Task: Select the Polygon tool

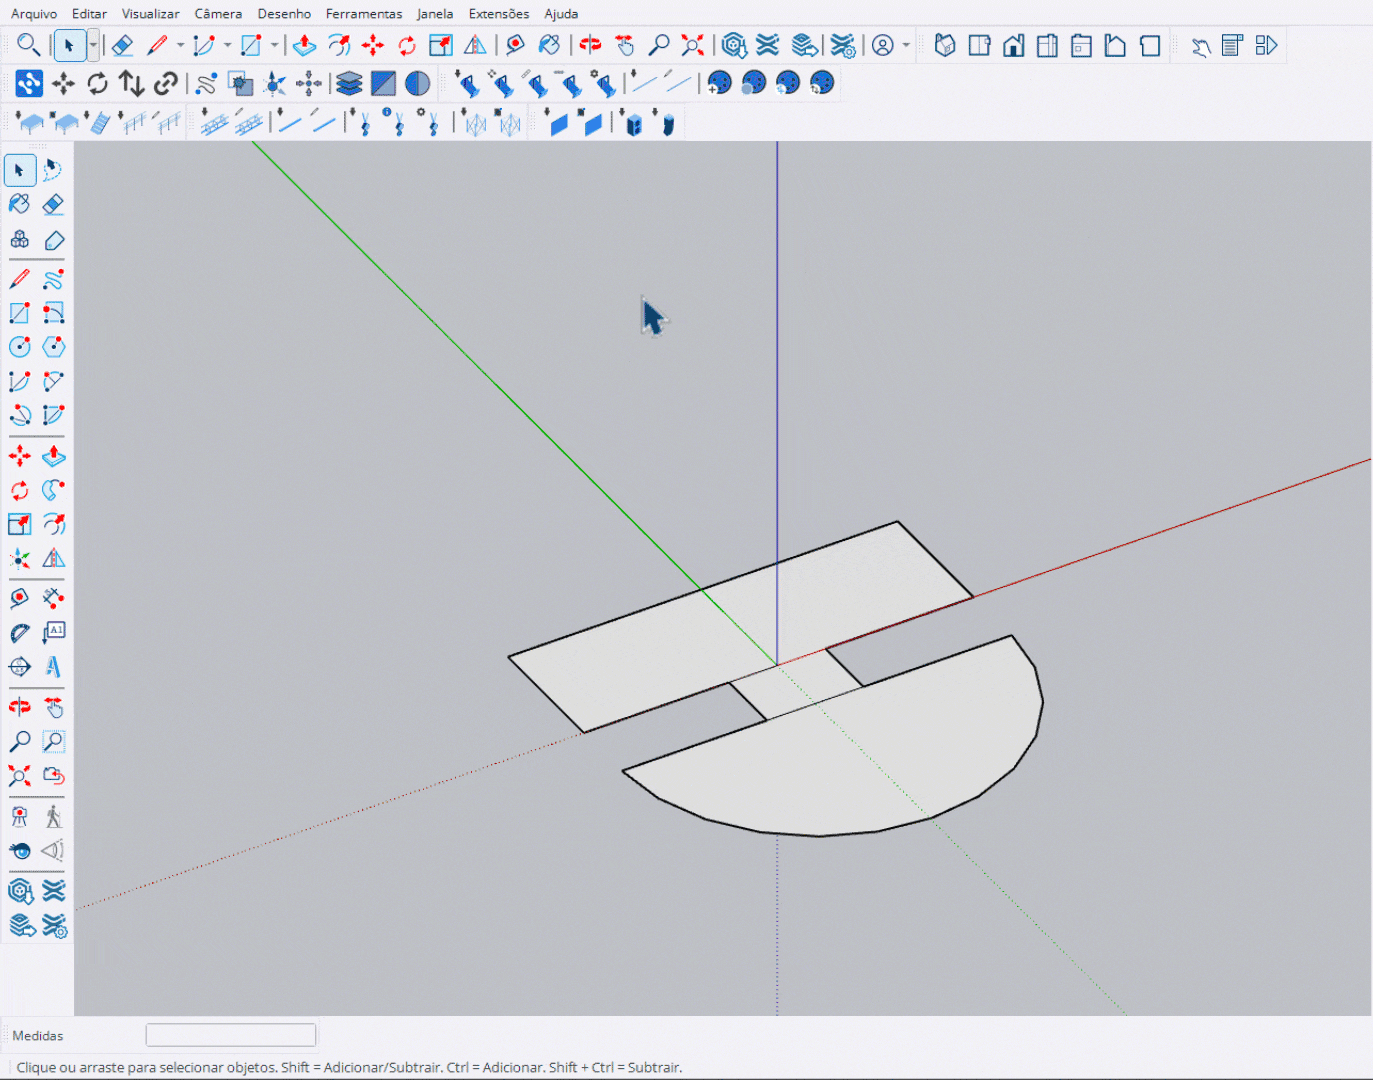Action: click(x=53, y=347)
